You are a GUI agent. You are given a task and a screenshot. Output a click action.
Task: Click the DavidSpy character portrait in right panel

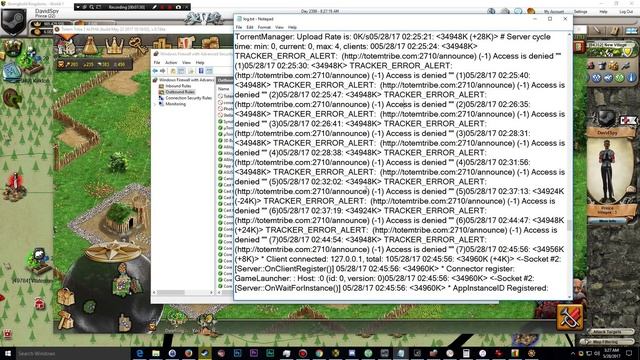pos(607,170)
